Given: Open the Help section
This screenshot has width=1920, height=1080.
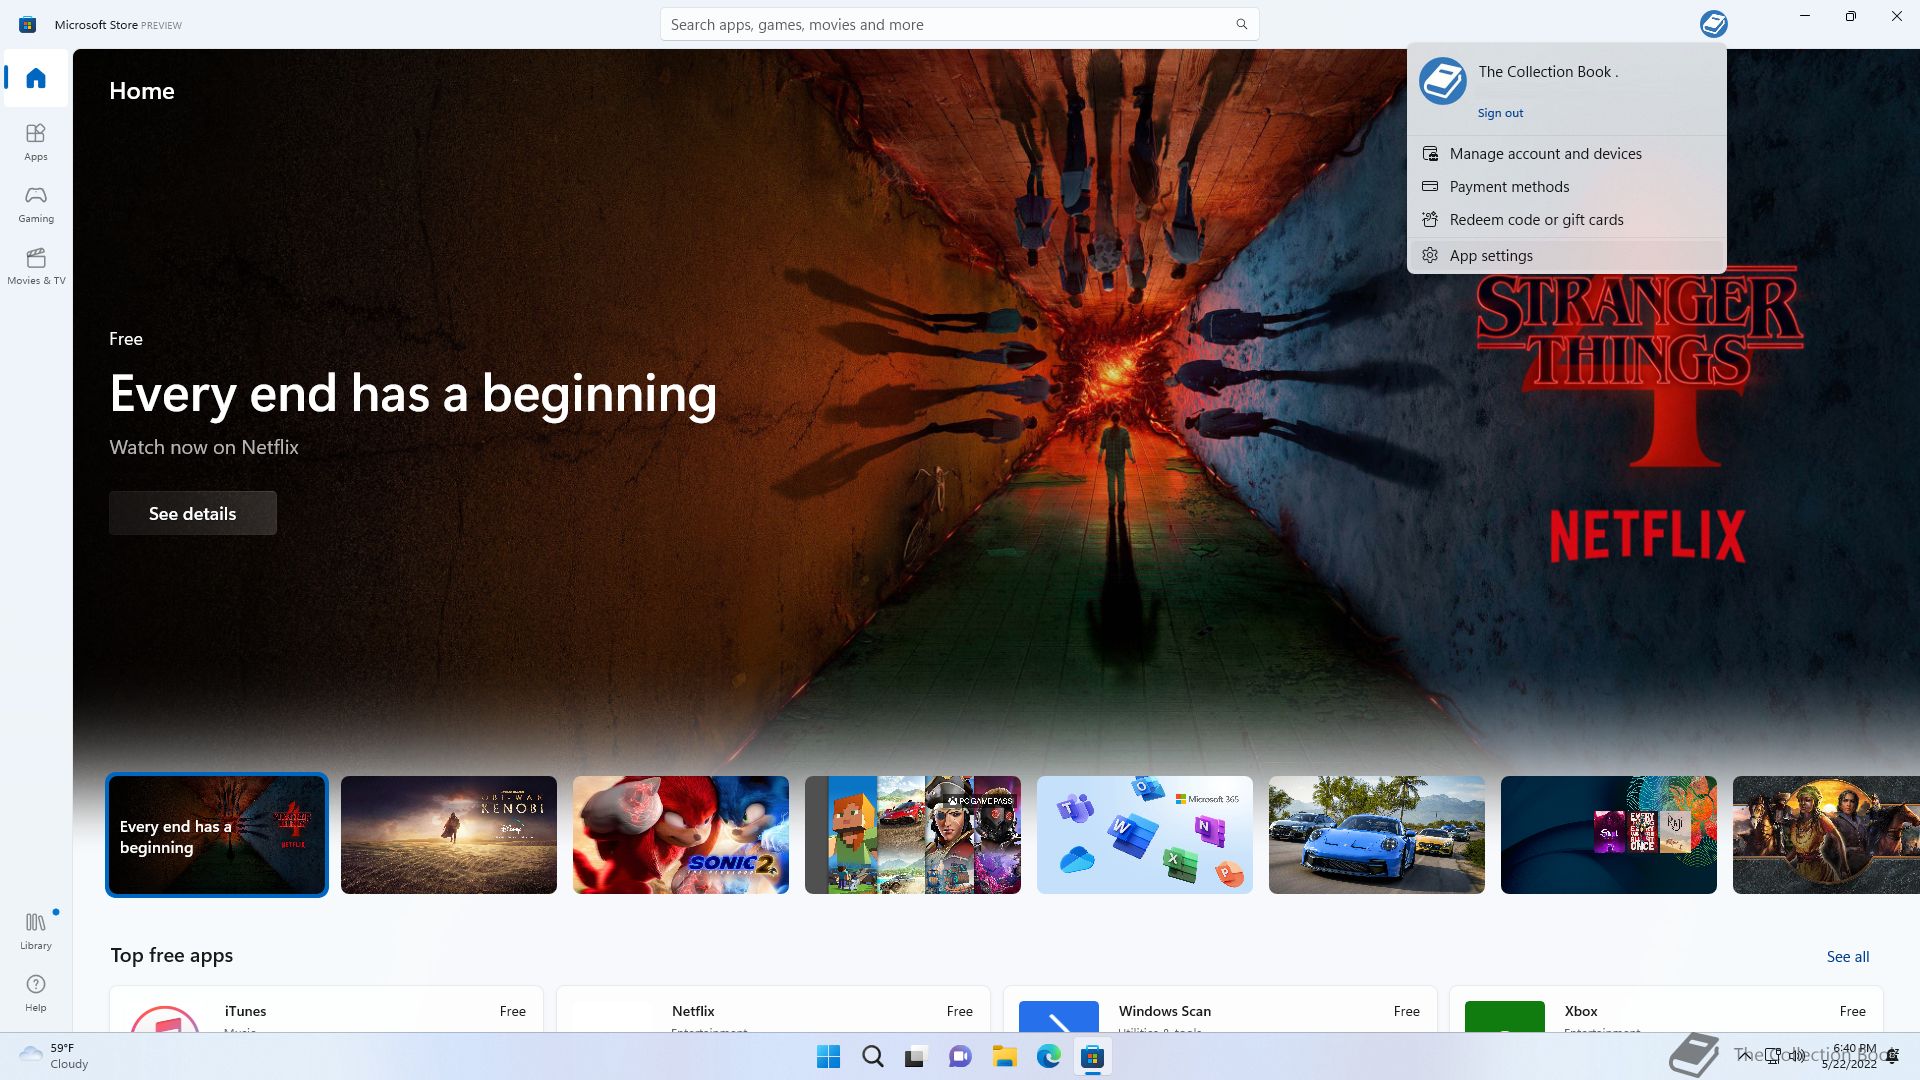Looking at the screenshot, I should [x=36, y=993].
